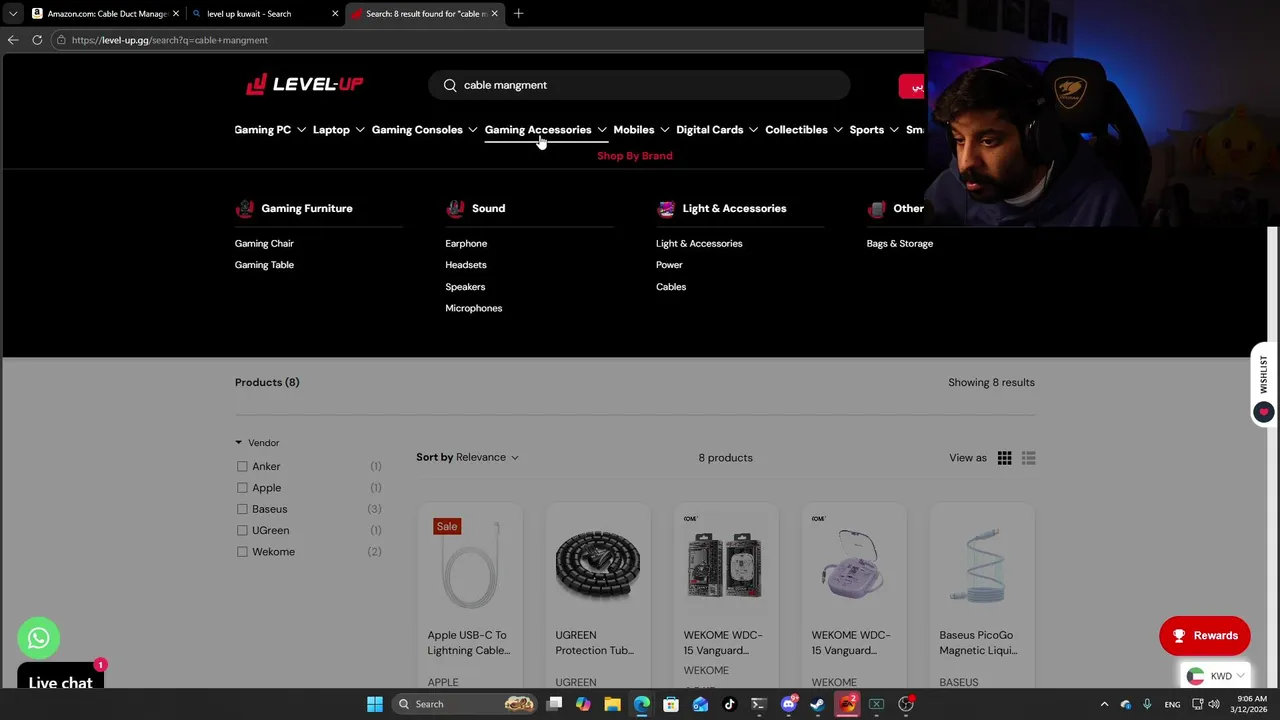Click the Light & Accessories category icon

(x=666, y=208)
